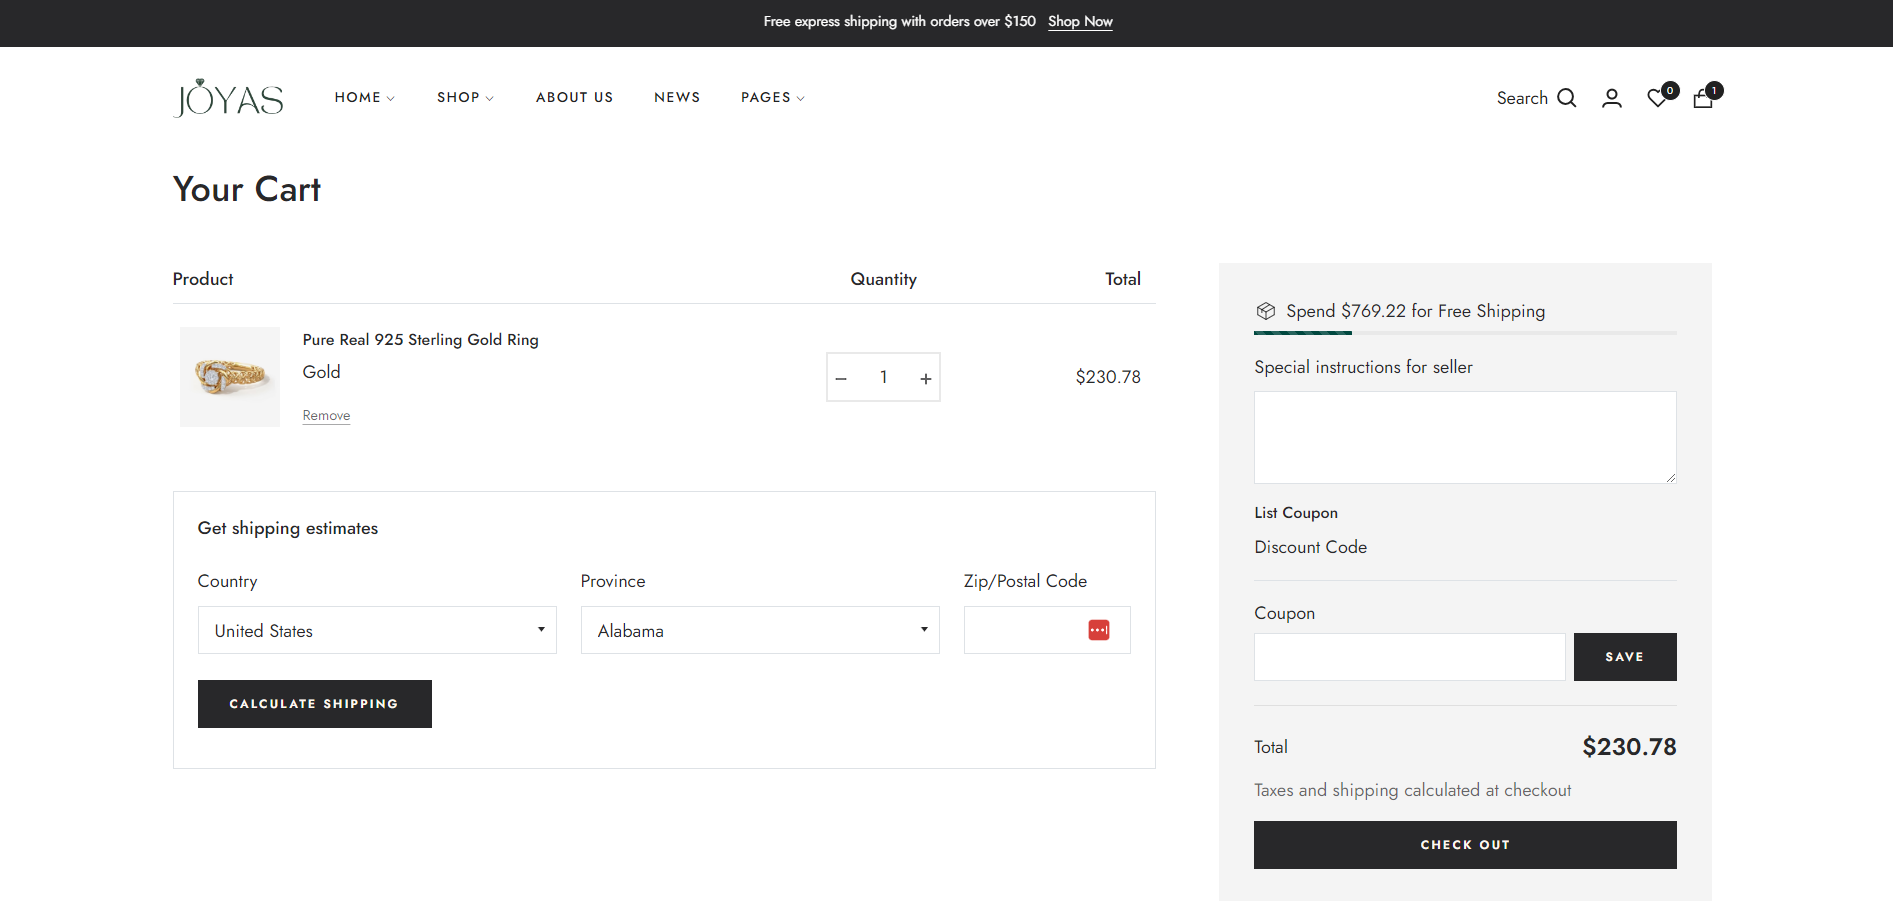Expand the HOME menu
This screenshot has width=1893, height=913.
(x=365, y=97)
